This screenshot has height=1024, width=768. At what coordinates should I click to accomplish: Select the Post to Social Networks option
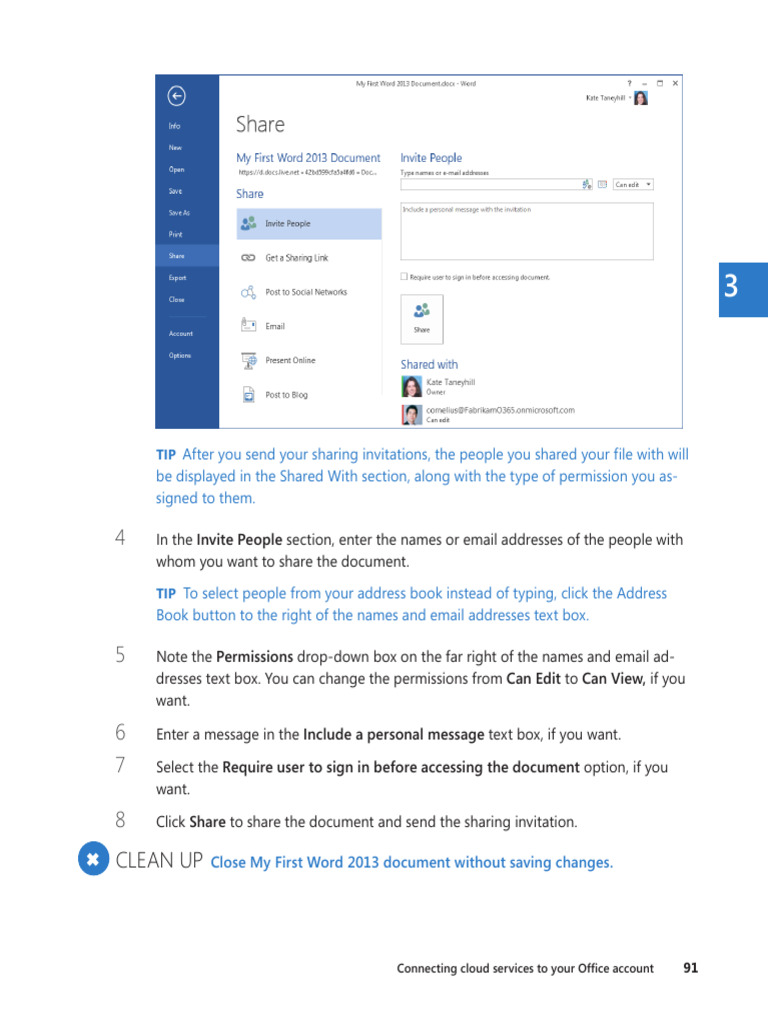click(309, 292)
